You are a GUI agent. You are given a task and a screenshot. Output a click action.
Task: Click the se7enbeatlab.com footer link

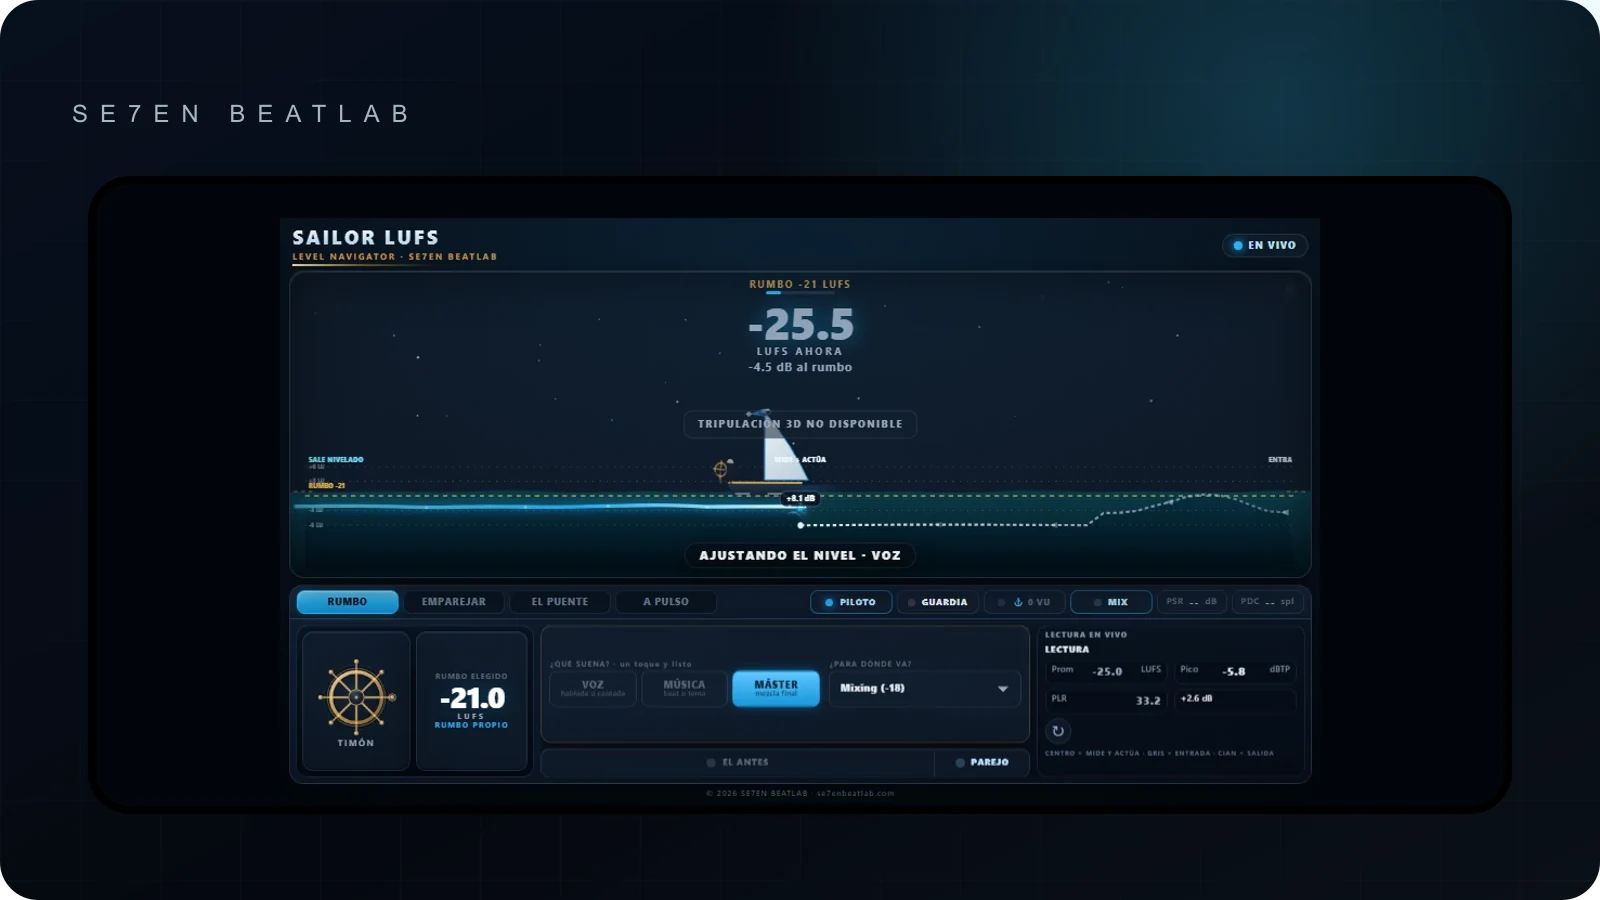[x=855, y=793]
